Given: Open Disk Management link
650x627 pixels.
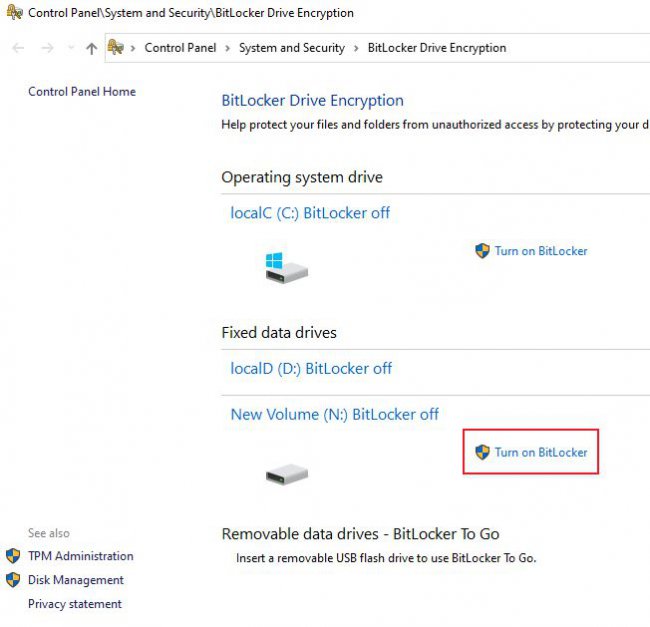Looking at the screenshot, I should tap(76, 580).
